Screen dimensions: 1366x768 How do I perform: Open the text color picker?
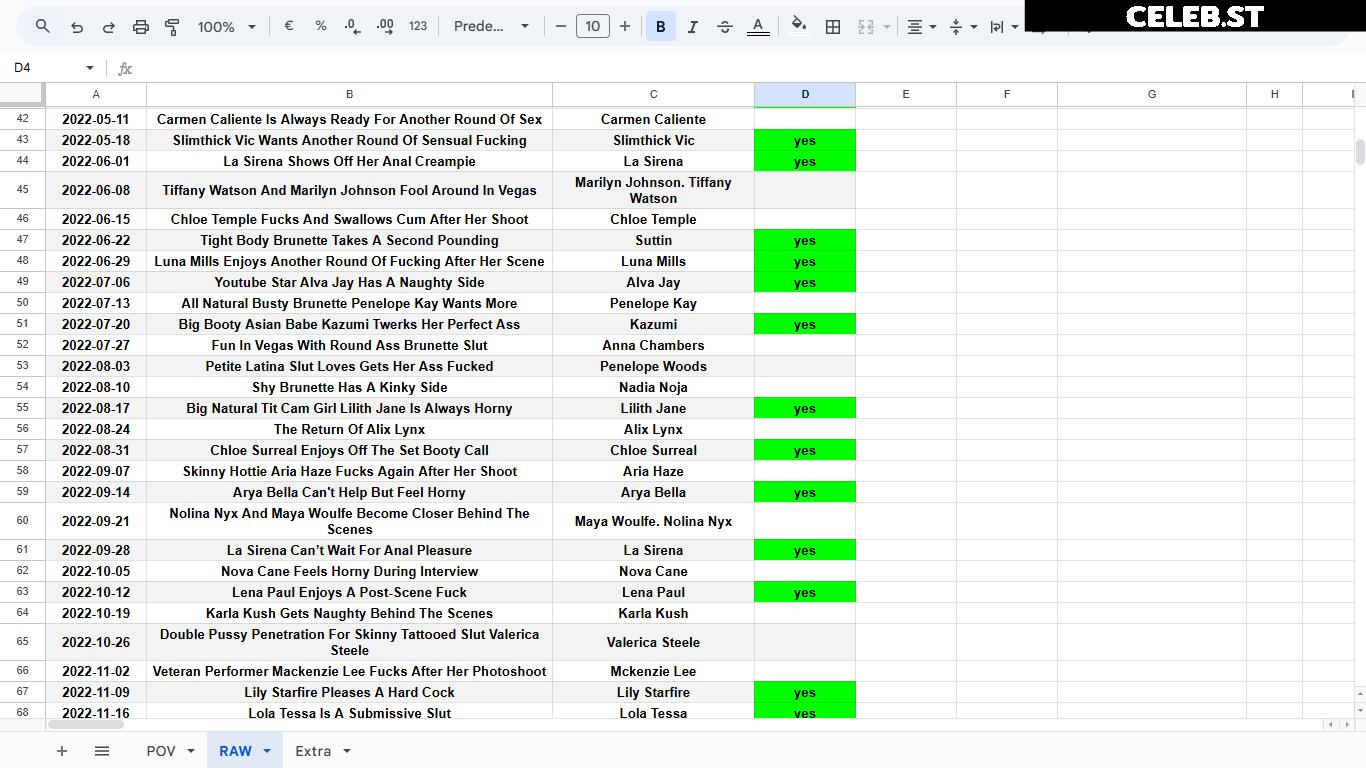(x=758, y=26)
